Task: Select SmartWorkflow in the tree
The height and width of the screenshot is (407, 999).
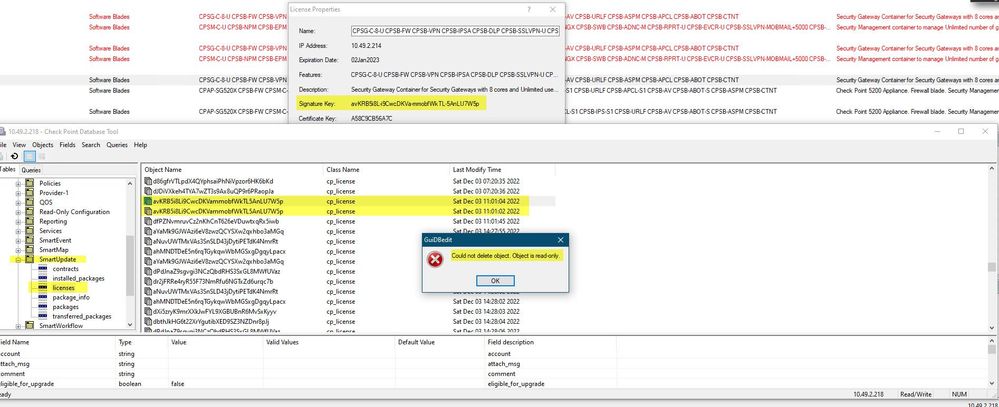Action: click(61, 326)
